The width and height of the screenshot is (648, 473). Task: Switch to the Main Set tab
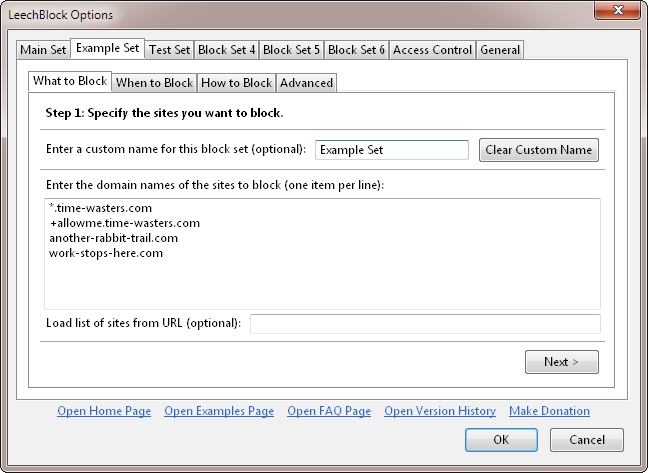tap(43, 50)
